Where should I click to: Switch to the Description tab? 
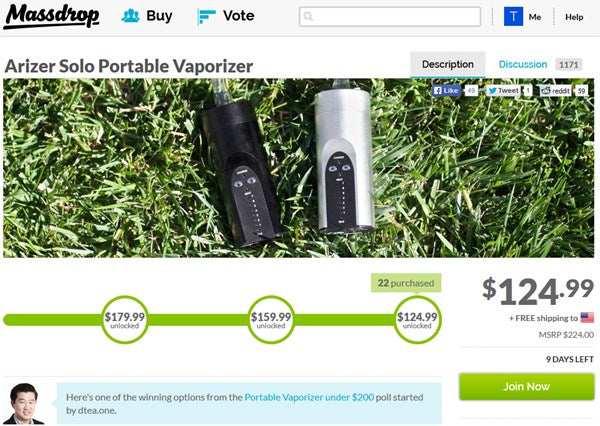click(x=448, y=64)
